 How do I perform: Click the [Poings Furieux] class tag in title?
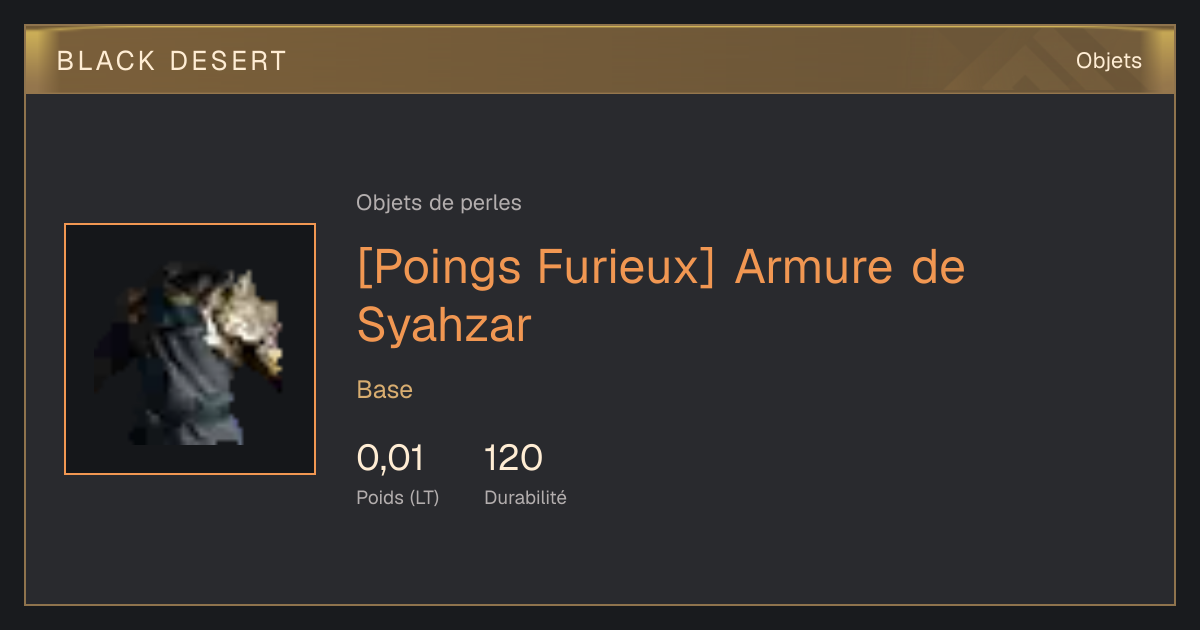(536, 267)
